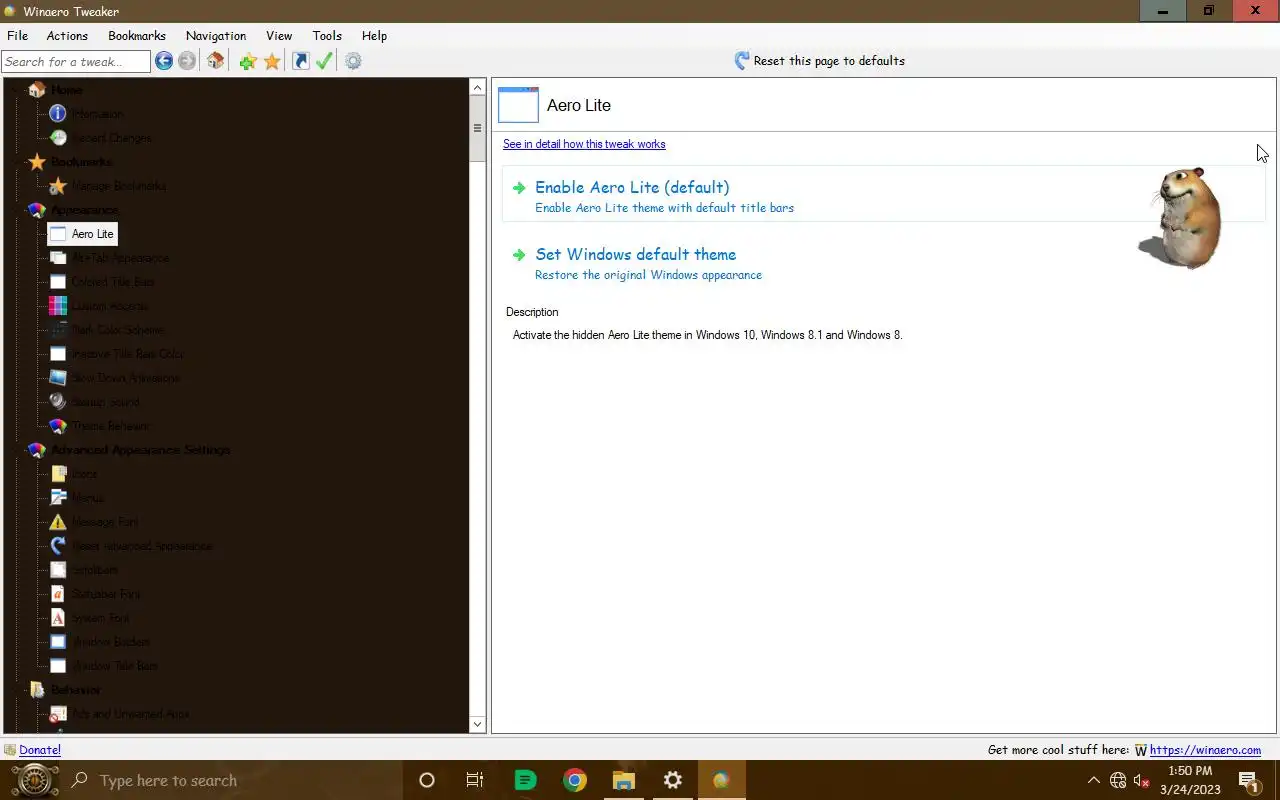Image resolution: width=1280 pixels, height=800 pixels.
Task: Open Windows Settings gear in taskbar
Action: 673,780
